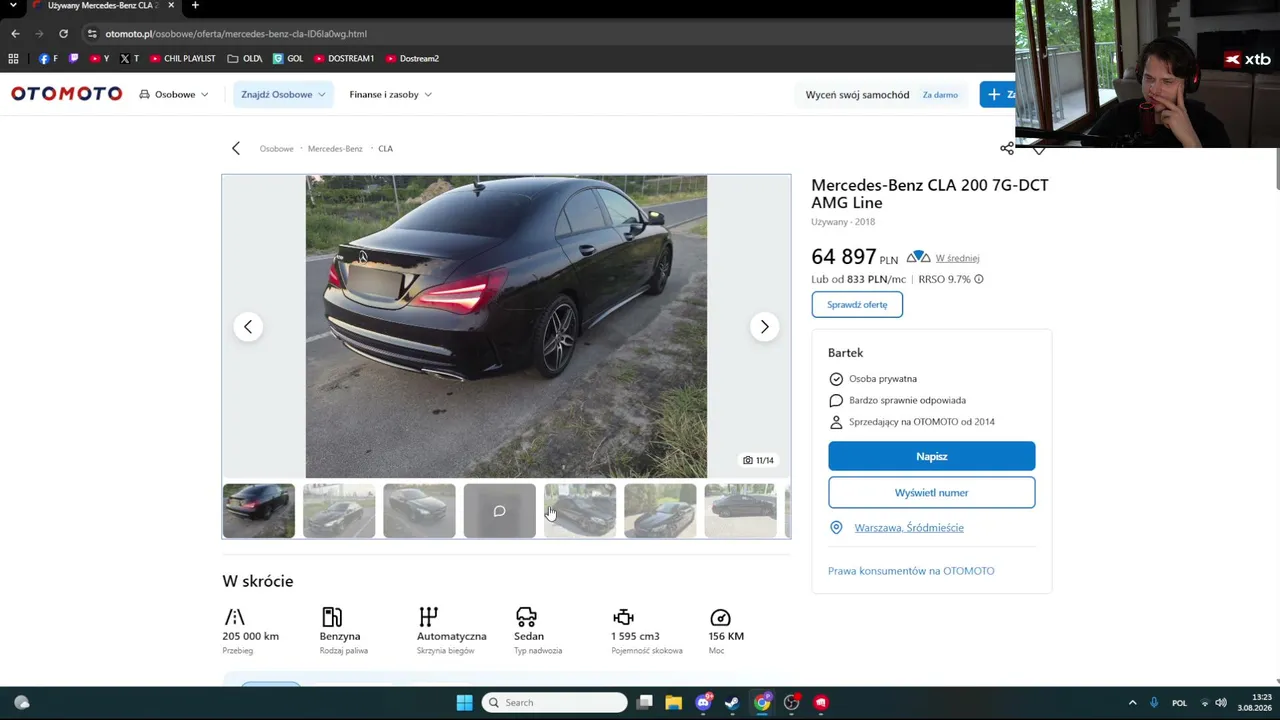Close the Używany Mercedes-Benz CLA tab
This screenshot has width=1280, height=720.
[x=171, y=6]
